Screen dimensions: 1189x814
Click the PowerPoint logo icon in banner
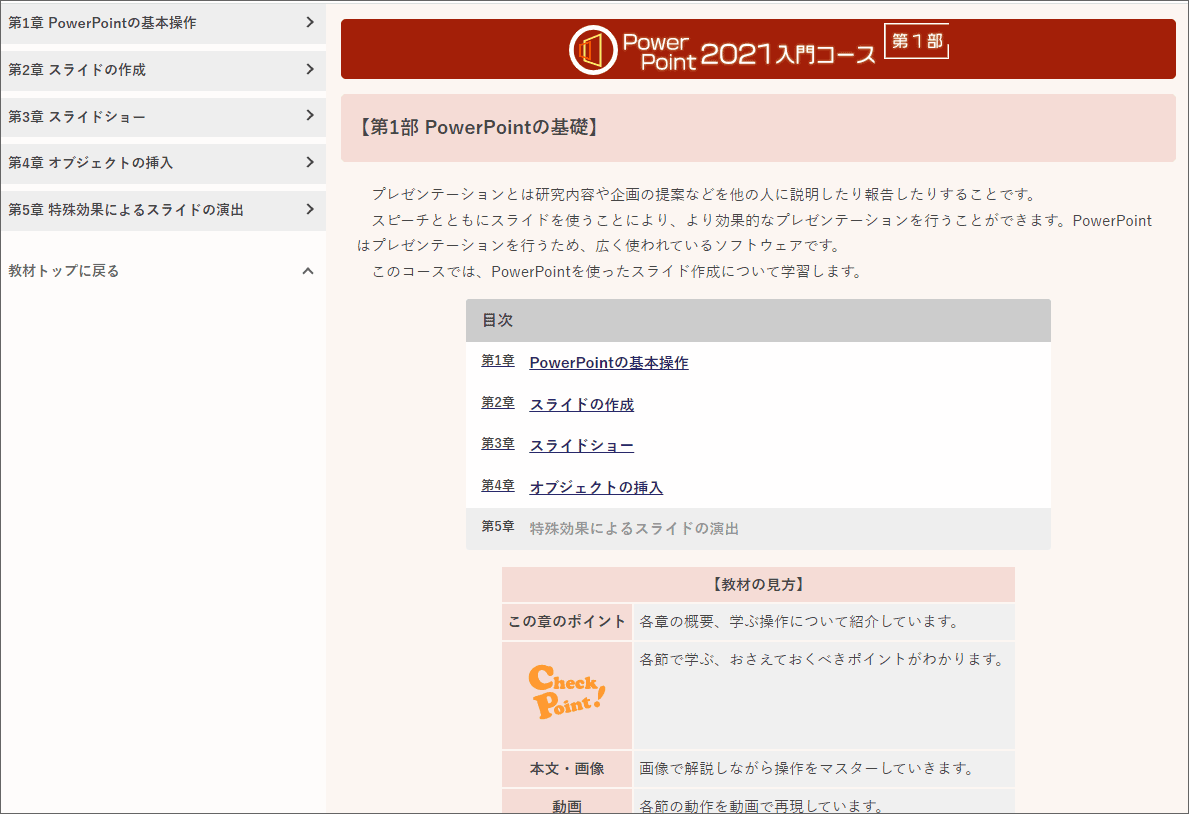[593, 50]
